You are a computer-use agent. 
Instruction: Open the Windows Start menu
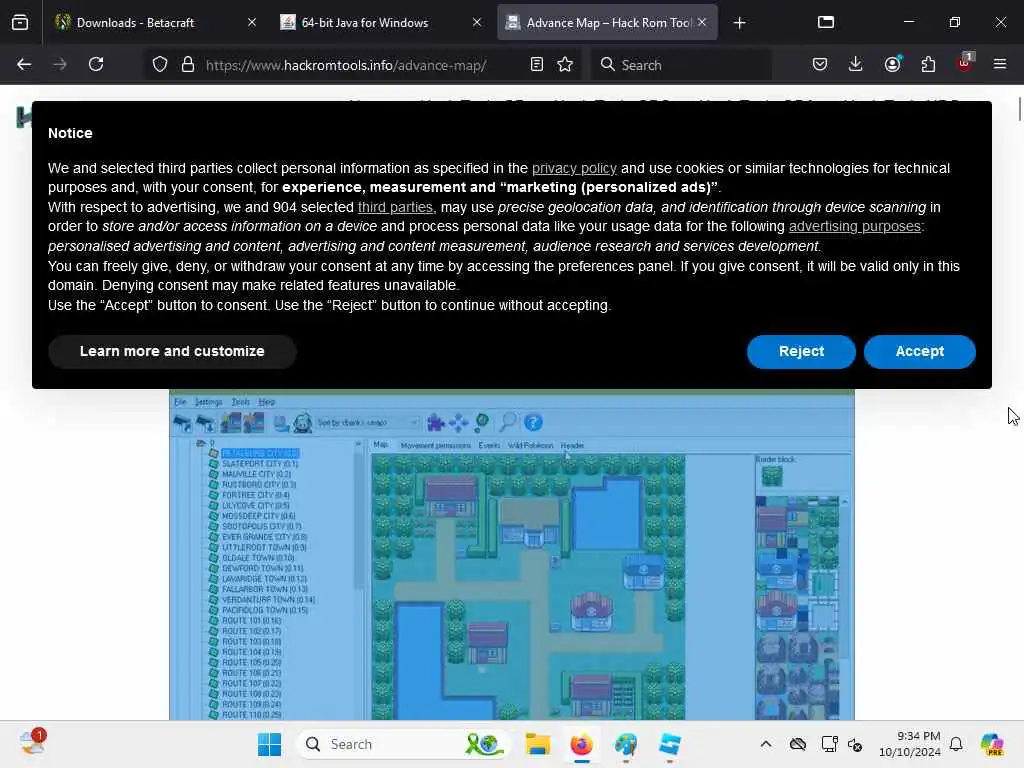pos(269,744)
